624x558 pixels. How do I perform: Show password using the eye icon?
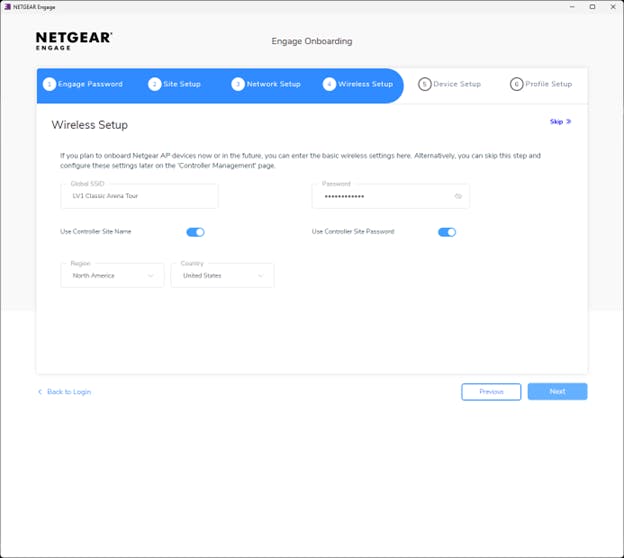(458, 196)
